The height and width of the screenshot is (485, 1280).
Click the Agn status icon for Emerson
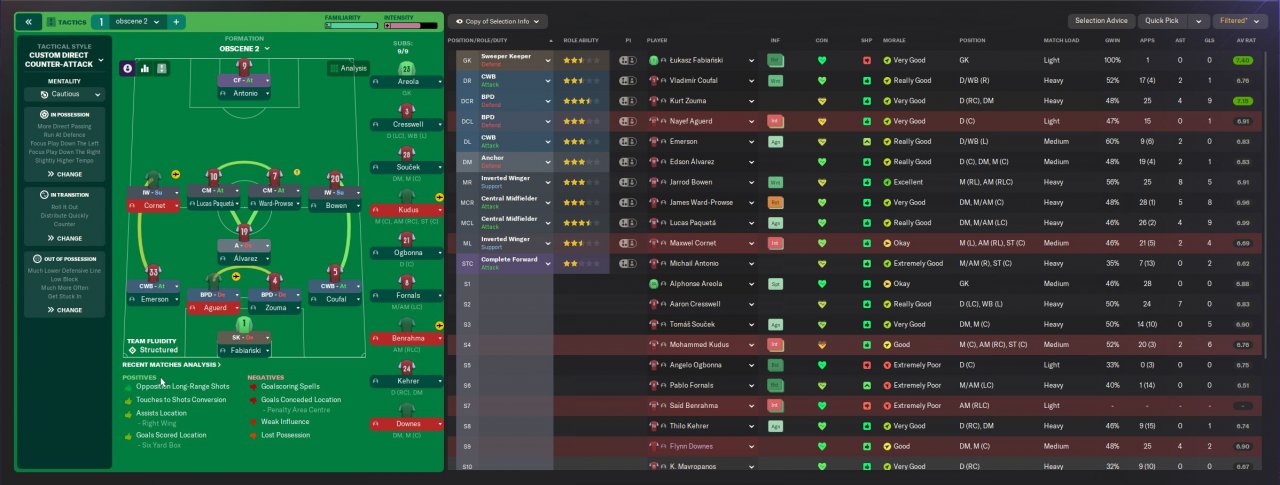tap(774, 141)
